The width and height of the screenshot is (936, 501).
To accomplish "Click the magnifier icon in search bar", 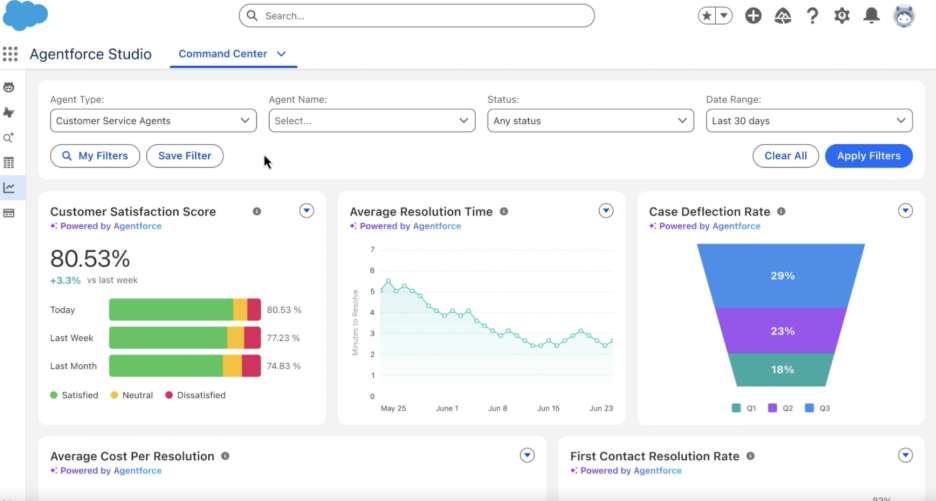I will pyautogui.click(x=252, y=16).
